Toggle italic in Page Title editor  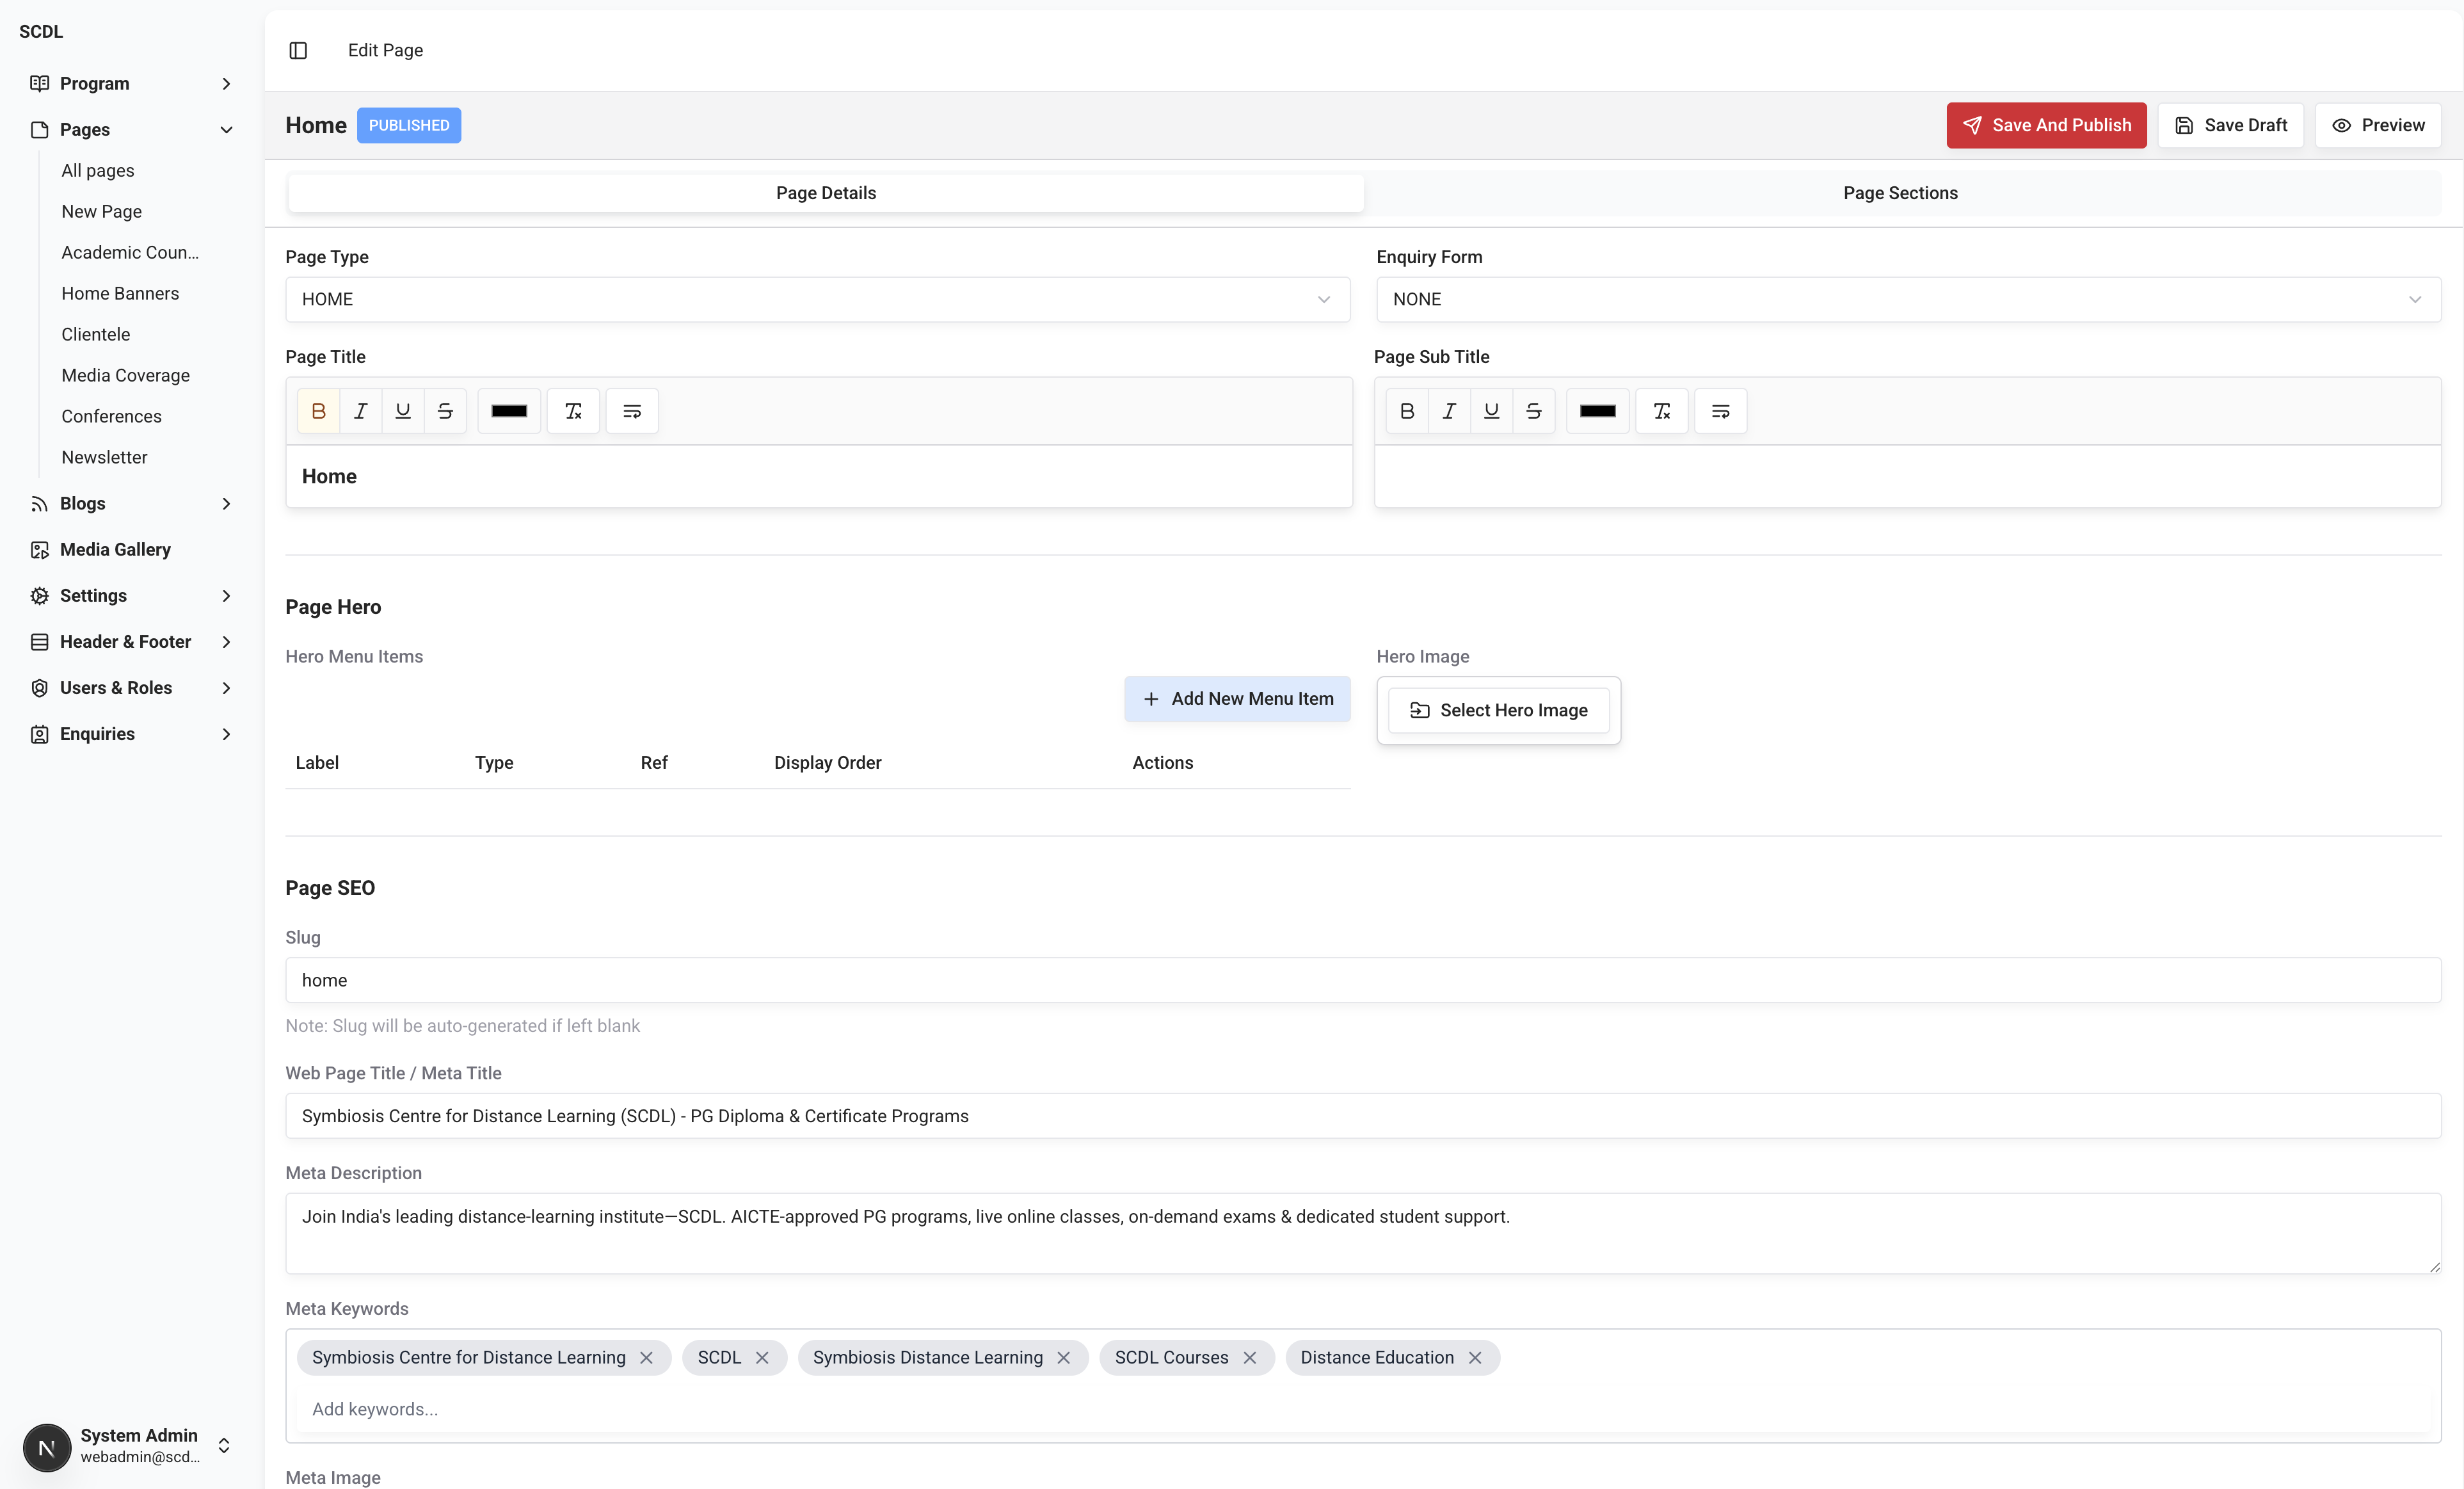point(361,411)
